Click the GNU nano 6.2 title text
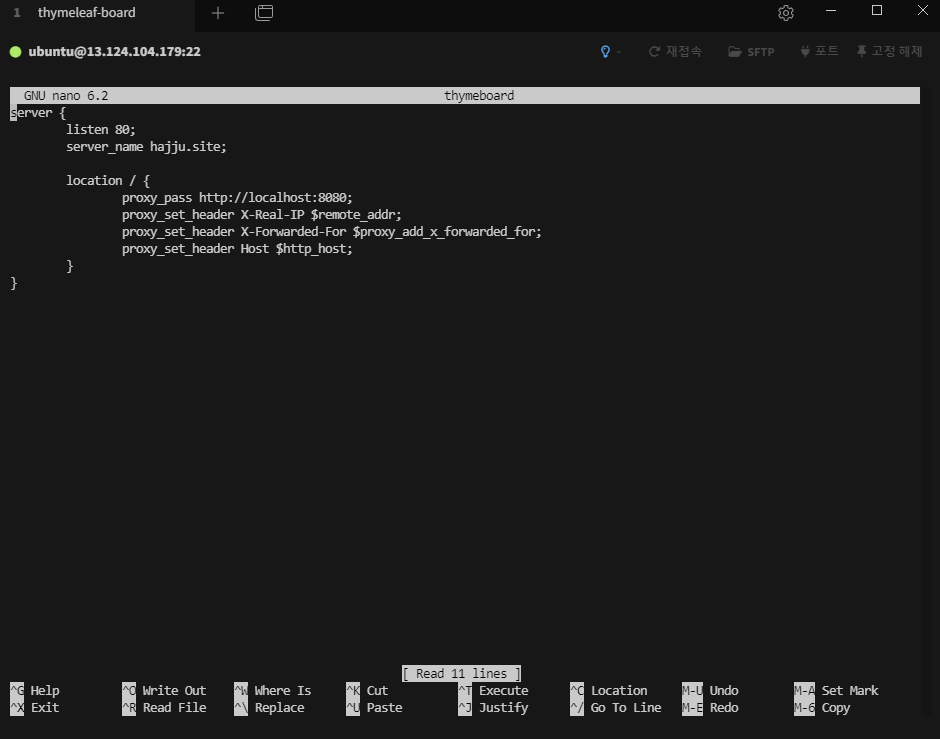Image resolution: width=940 pixels, height=739 pixels. (66, 95)
